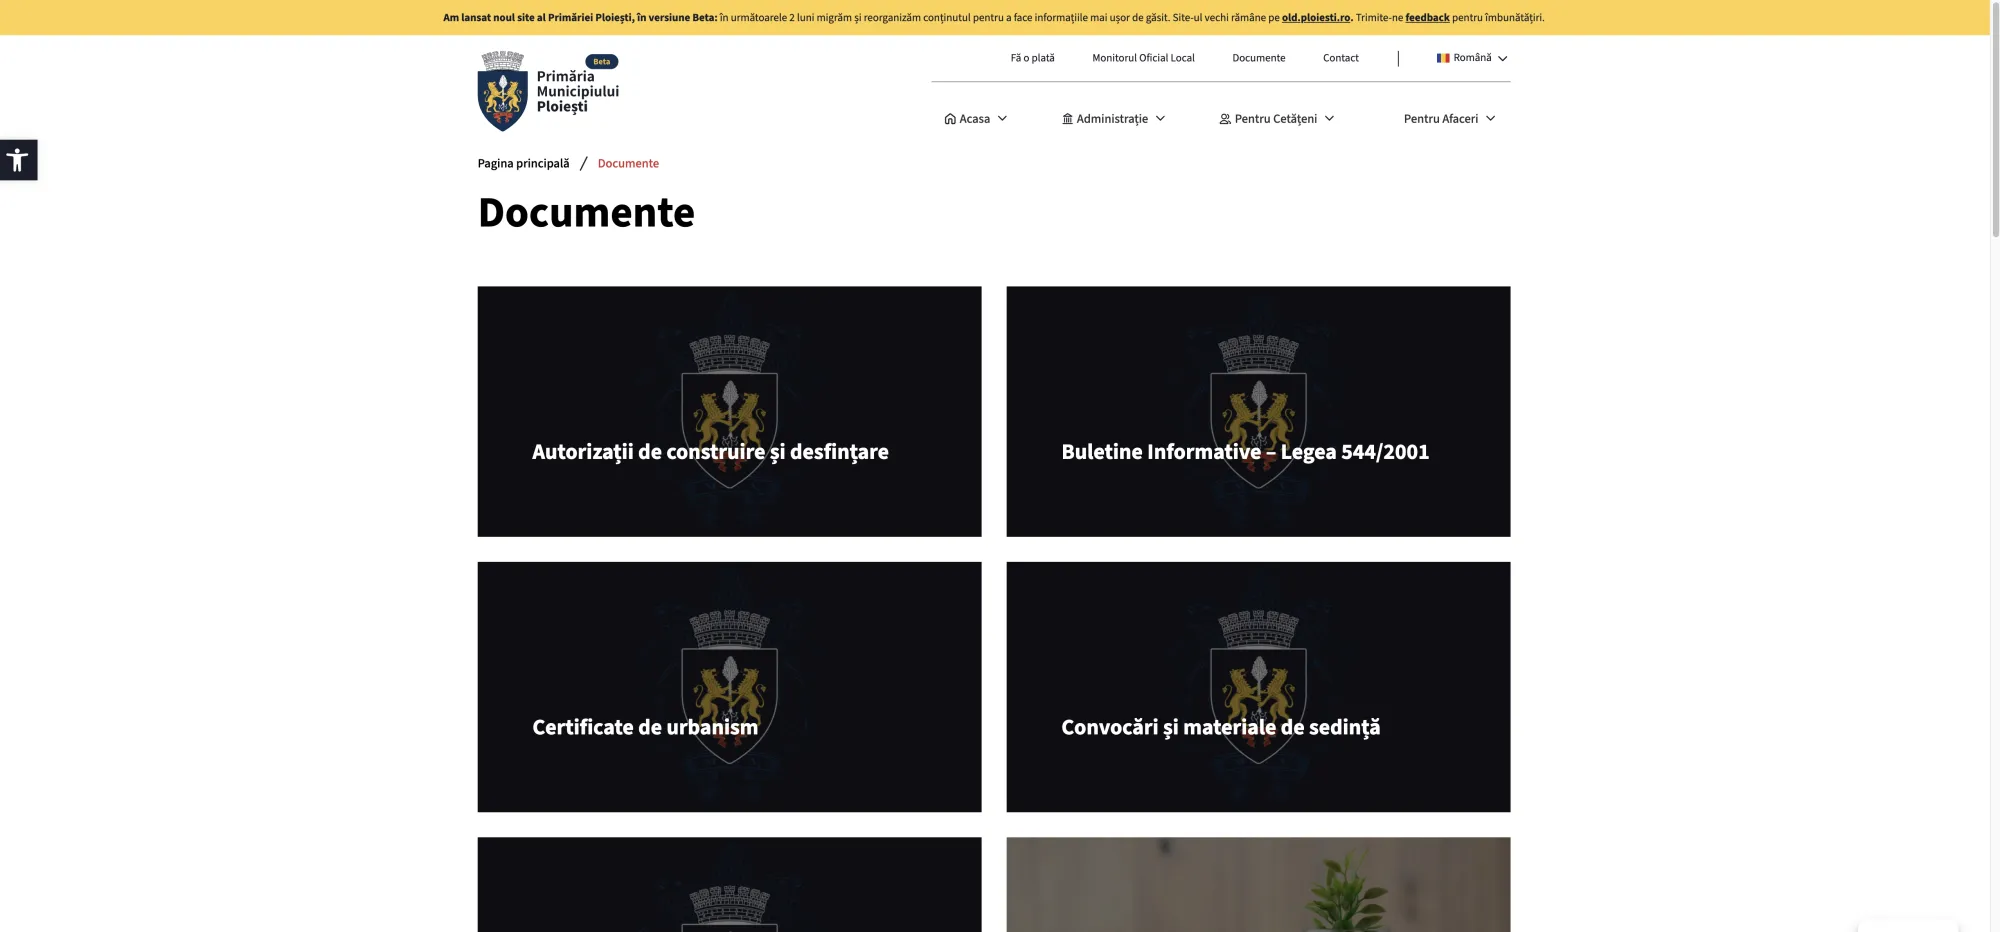The image size is (2000, 932).
Task: Go to Pagina principală breadcrumb
Action: 523,164
